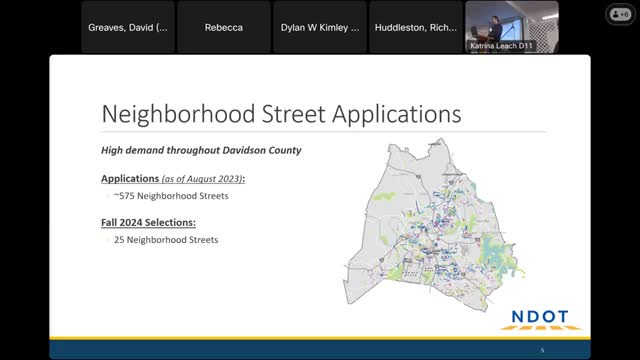Click the yellow dashed stripe under NDOT

pyautogui.click(x=541, y=327)
